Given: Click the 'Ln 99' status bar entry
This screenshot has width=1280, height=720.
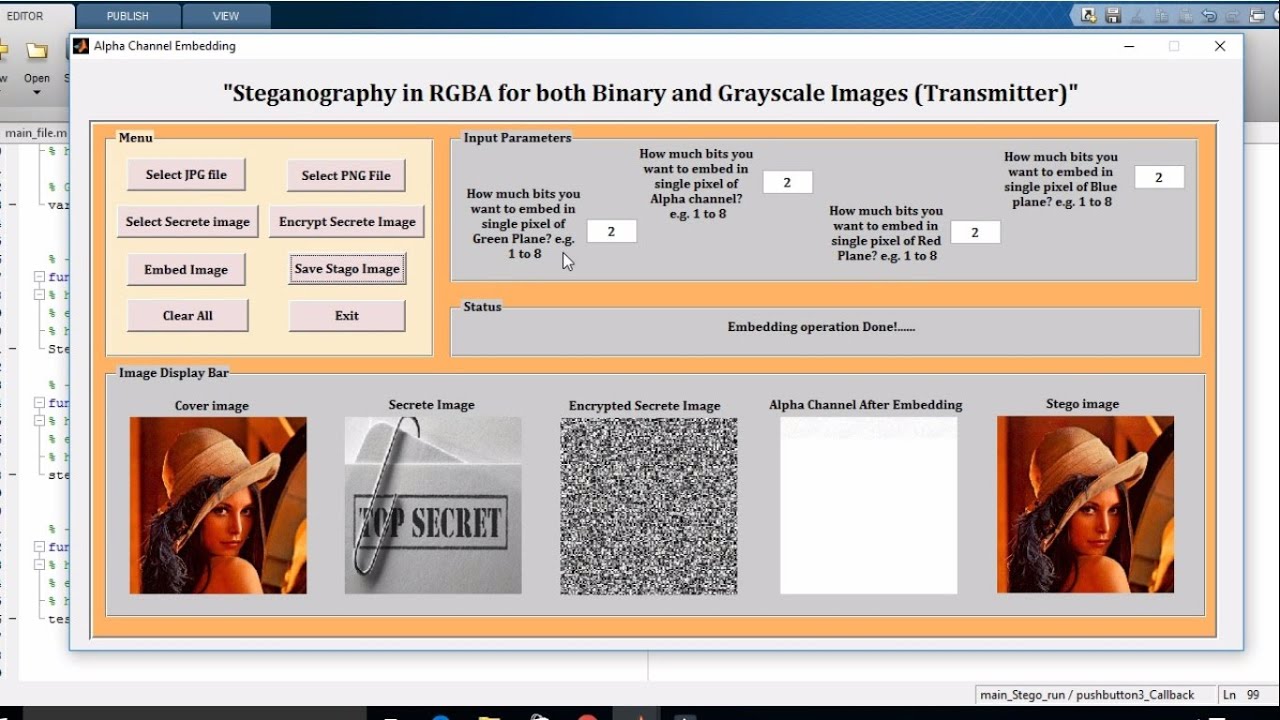Looking at the screenshot, I should (1243, 695).
